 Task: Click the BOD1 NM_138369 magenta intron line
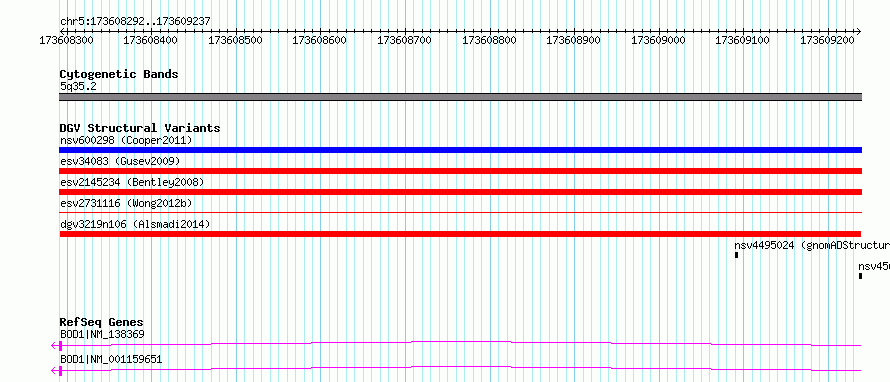click(461, 343)
